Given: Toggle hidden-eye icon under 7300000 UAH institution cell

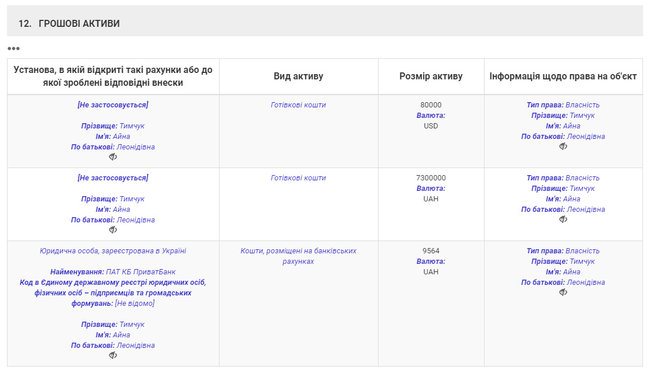Looking at the screenshot, I should (x=113, y=230).
